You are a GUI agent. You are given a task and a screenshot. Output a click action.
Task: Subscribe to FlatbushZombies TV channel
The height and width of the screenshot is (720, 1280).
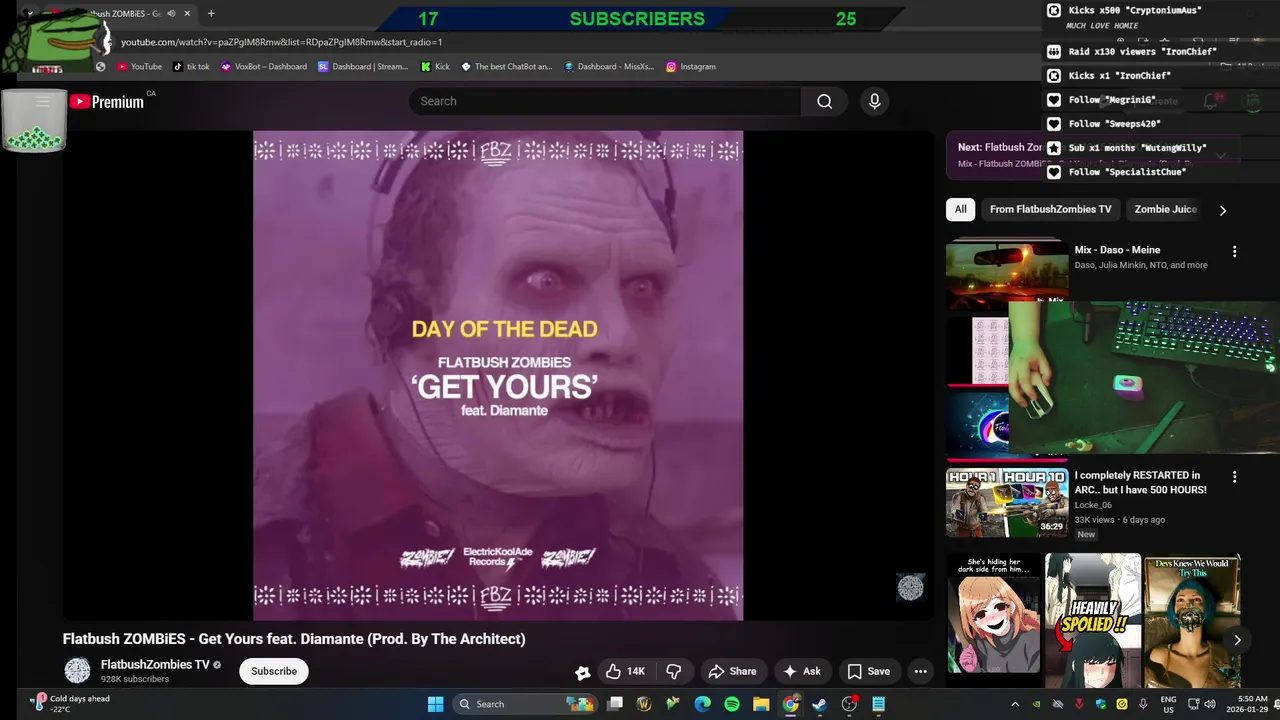pyautogui.click(x=274, y=671)
